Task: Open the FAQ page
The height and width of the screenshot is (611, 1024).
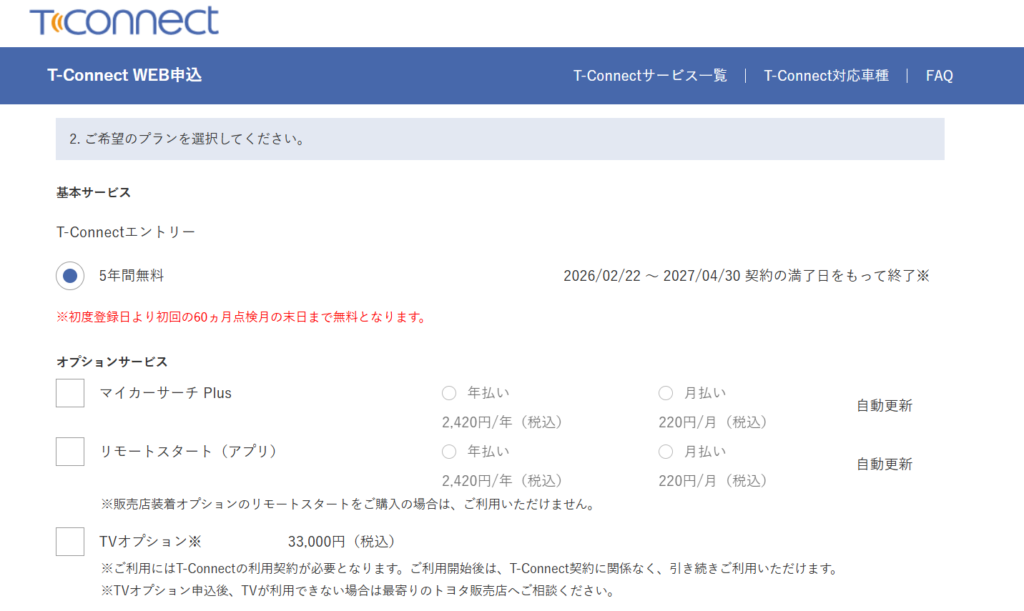Action: tap(939, 76)
